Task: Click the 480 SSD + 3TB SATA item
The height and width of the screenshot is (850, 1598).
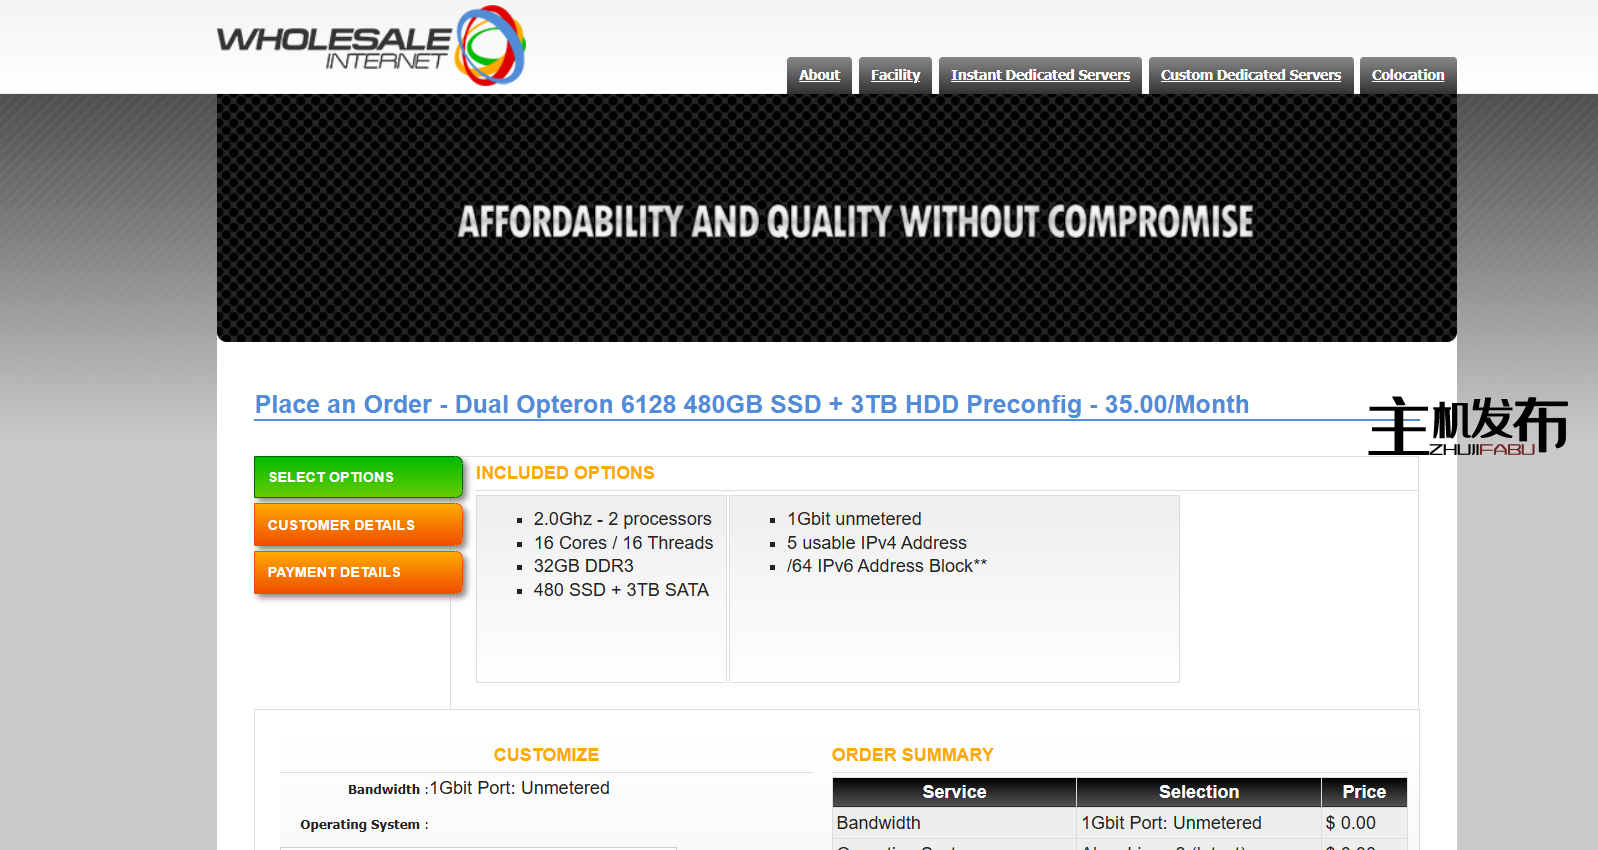Action: click(620, 590)
